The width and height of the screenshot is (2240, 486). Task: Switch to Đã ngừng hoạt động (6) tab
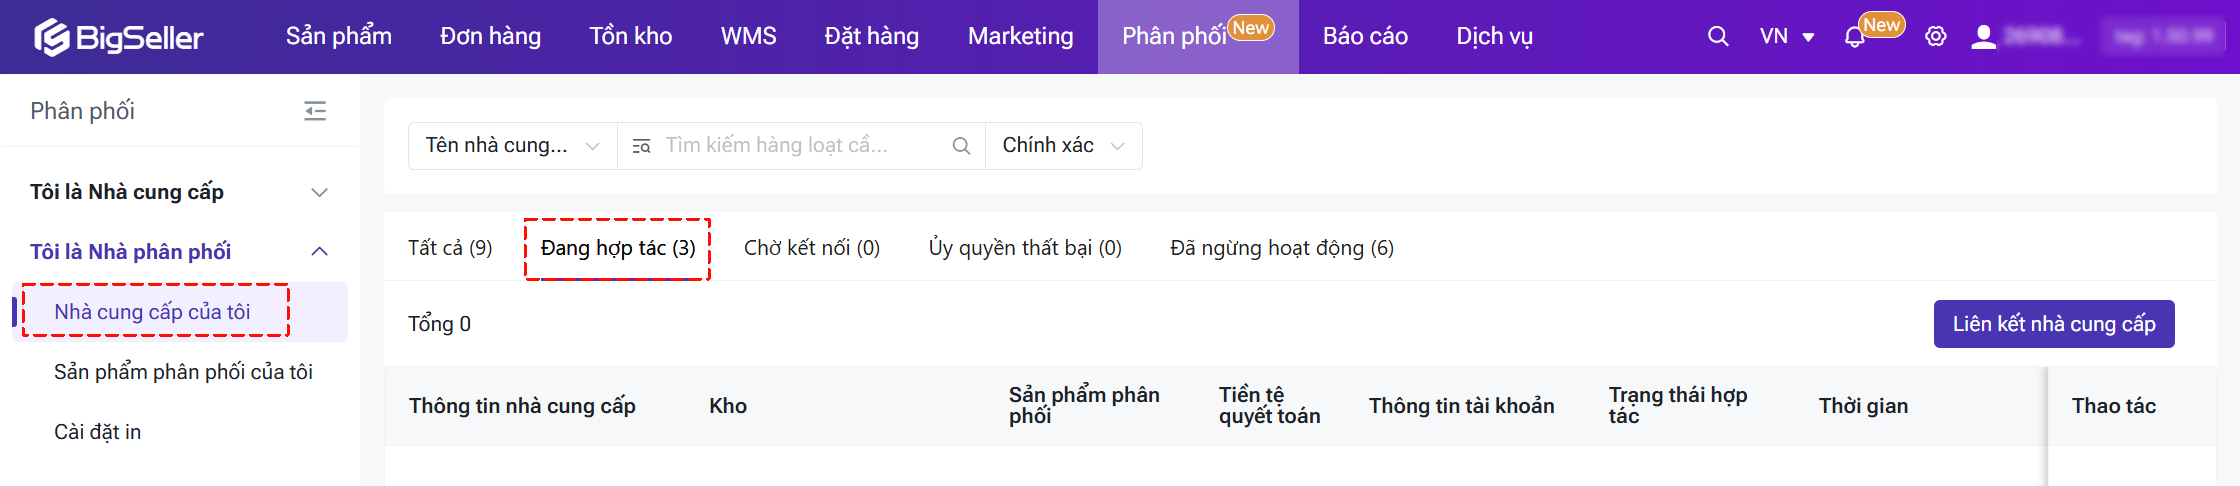click(1281, 248)
